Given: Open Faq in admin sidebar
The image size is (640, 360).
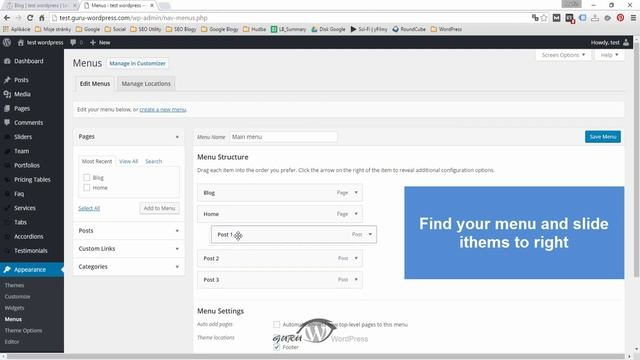Looking at the screenshot, I should coord(19,194).
